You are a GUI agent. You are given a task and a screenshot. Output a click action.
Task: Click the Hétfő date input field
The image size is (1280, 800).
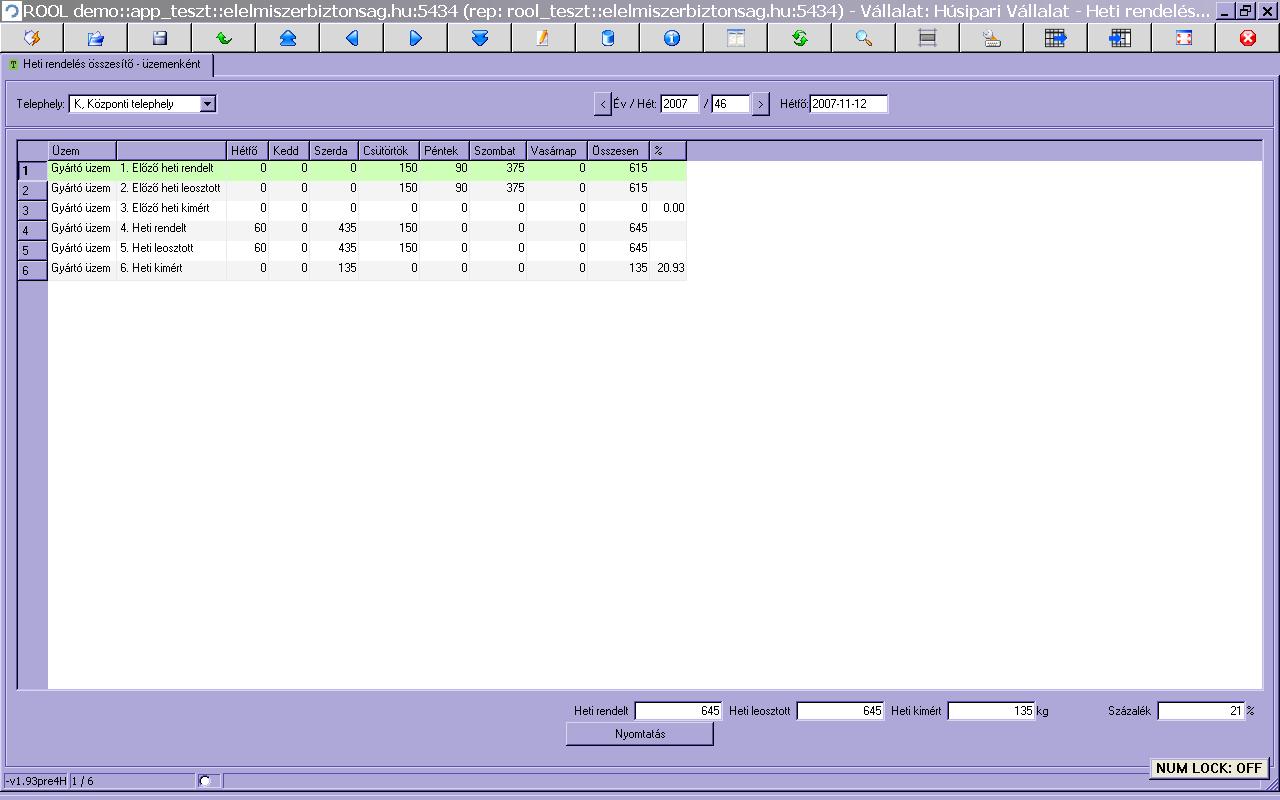point(848,104)
